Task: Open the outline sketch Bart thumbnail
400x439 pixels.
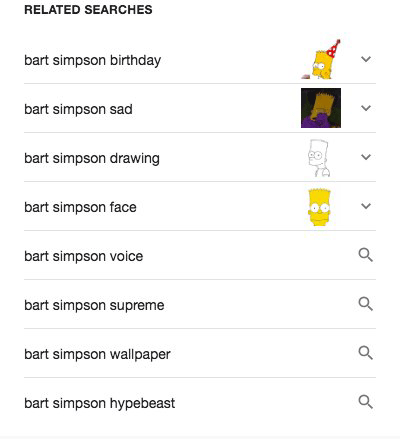Action: 319,157
